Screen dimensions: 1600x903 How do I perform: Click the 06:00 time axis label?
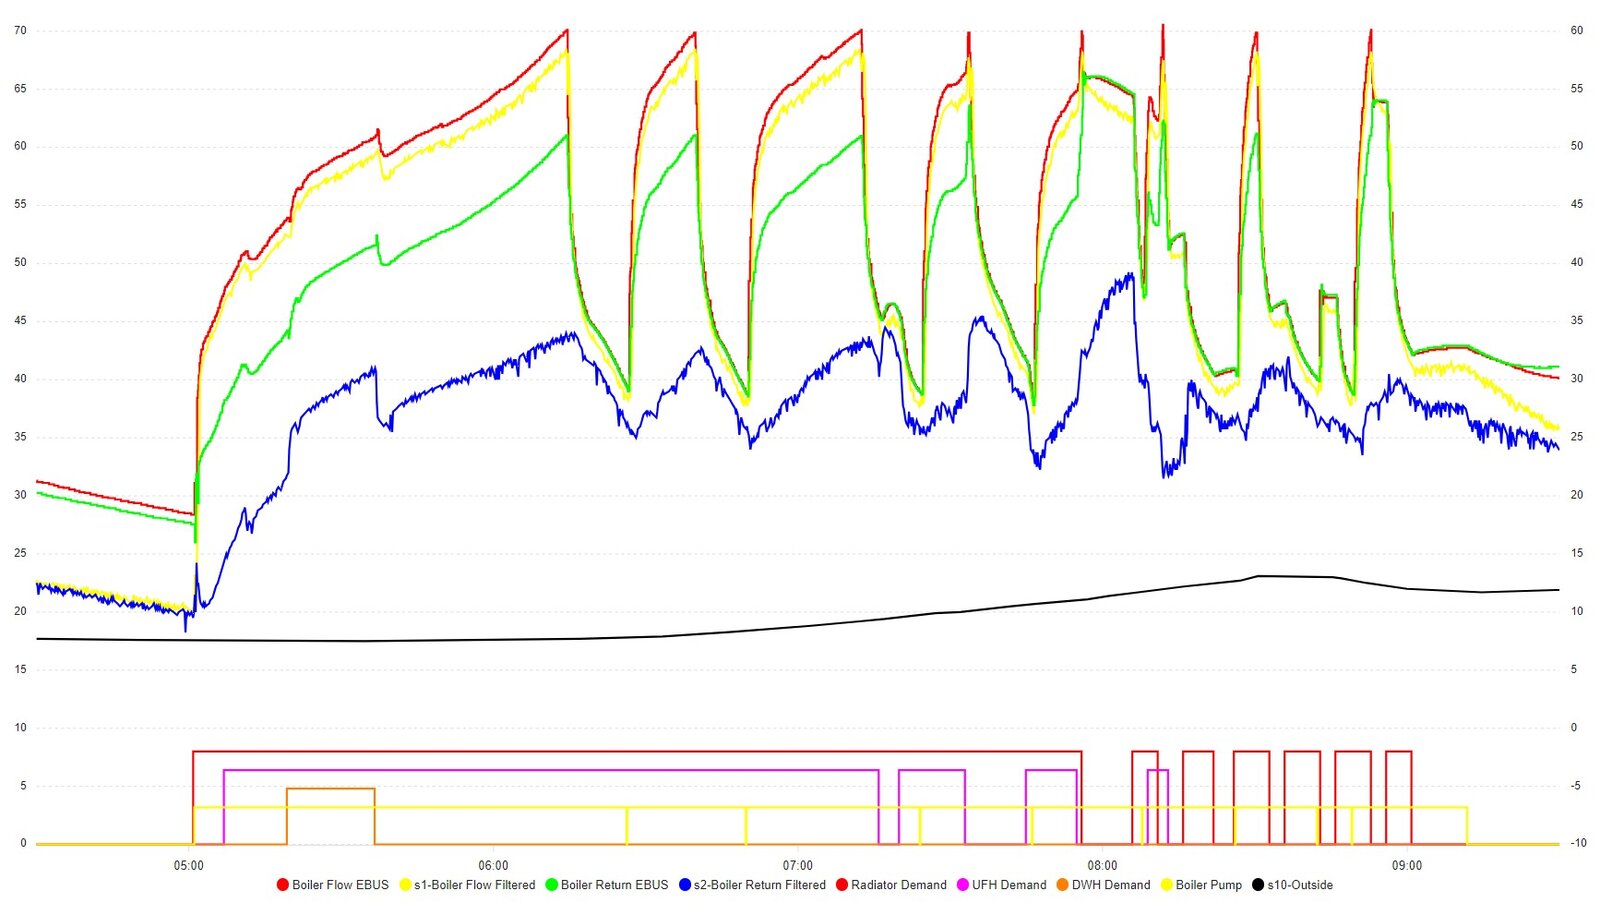point(494,866)
